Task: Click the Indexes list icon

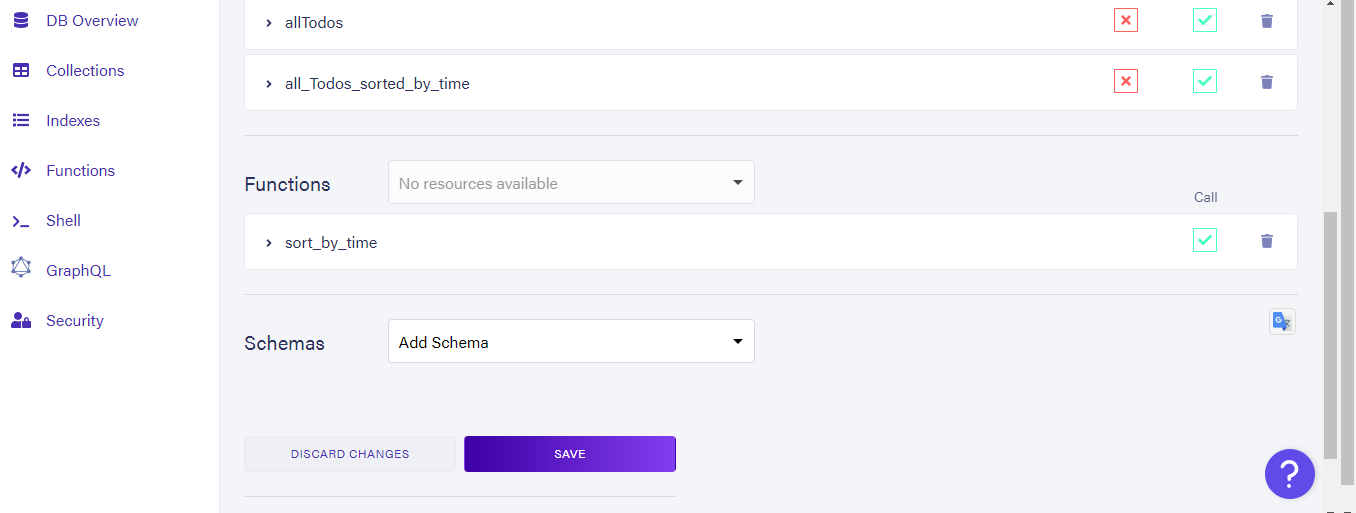Action: (x=21, y=120)
